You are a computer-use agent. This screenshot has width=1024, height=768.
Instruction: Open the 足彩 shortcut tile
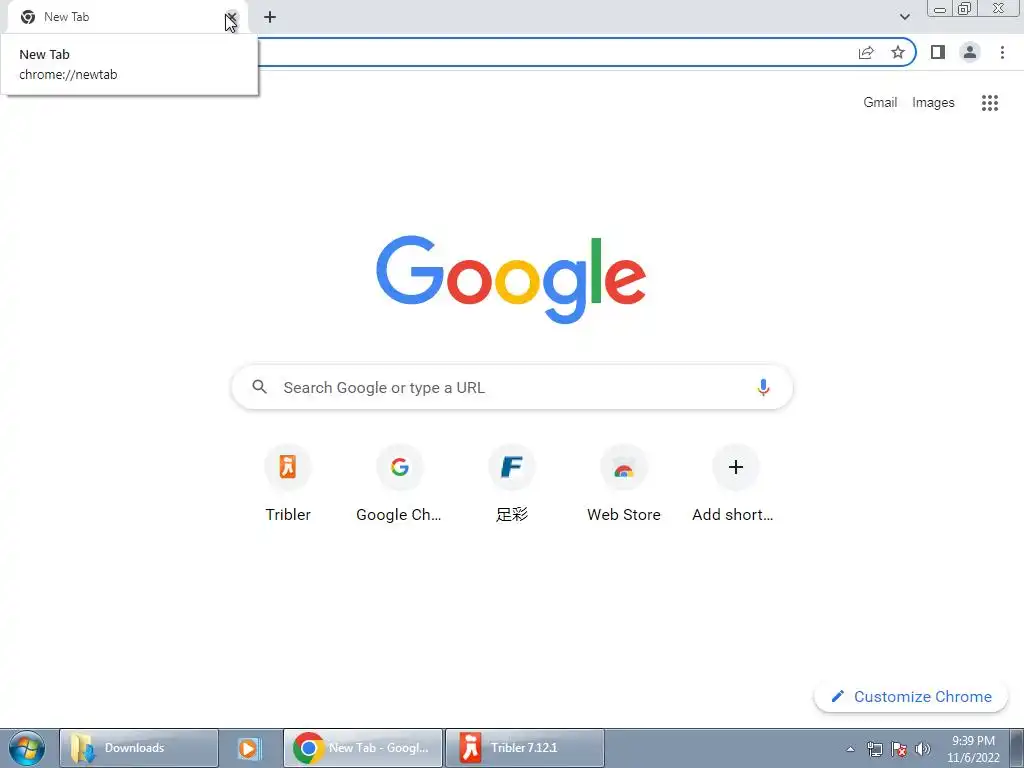(511, 484)
